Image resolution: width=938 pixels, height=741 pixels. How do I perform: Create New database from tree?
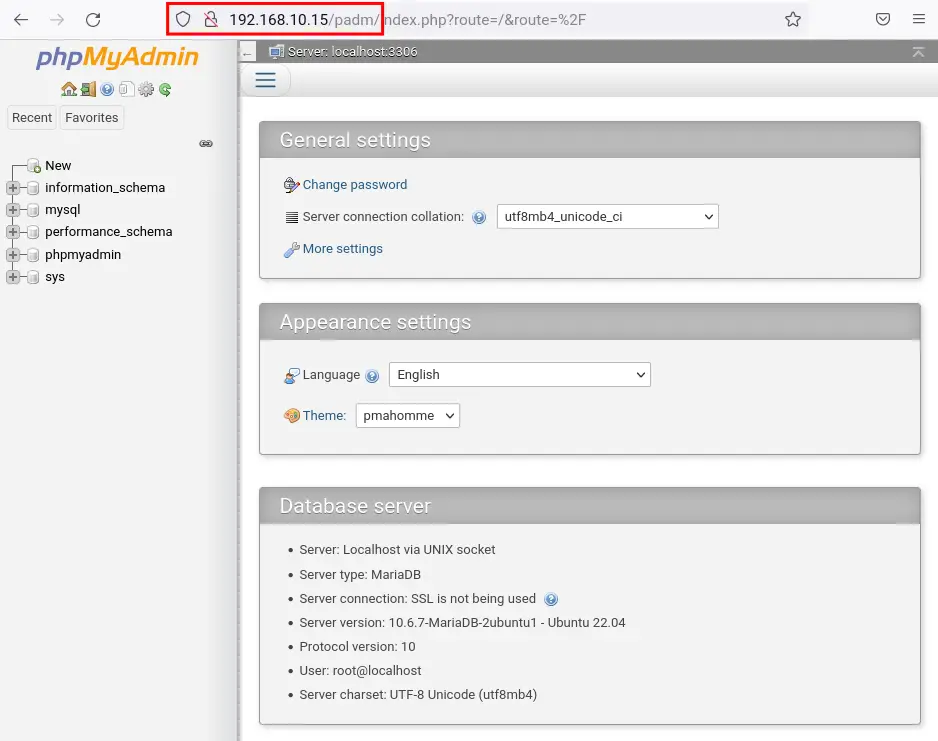[x=58, y=166]
